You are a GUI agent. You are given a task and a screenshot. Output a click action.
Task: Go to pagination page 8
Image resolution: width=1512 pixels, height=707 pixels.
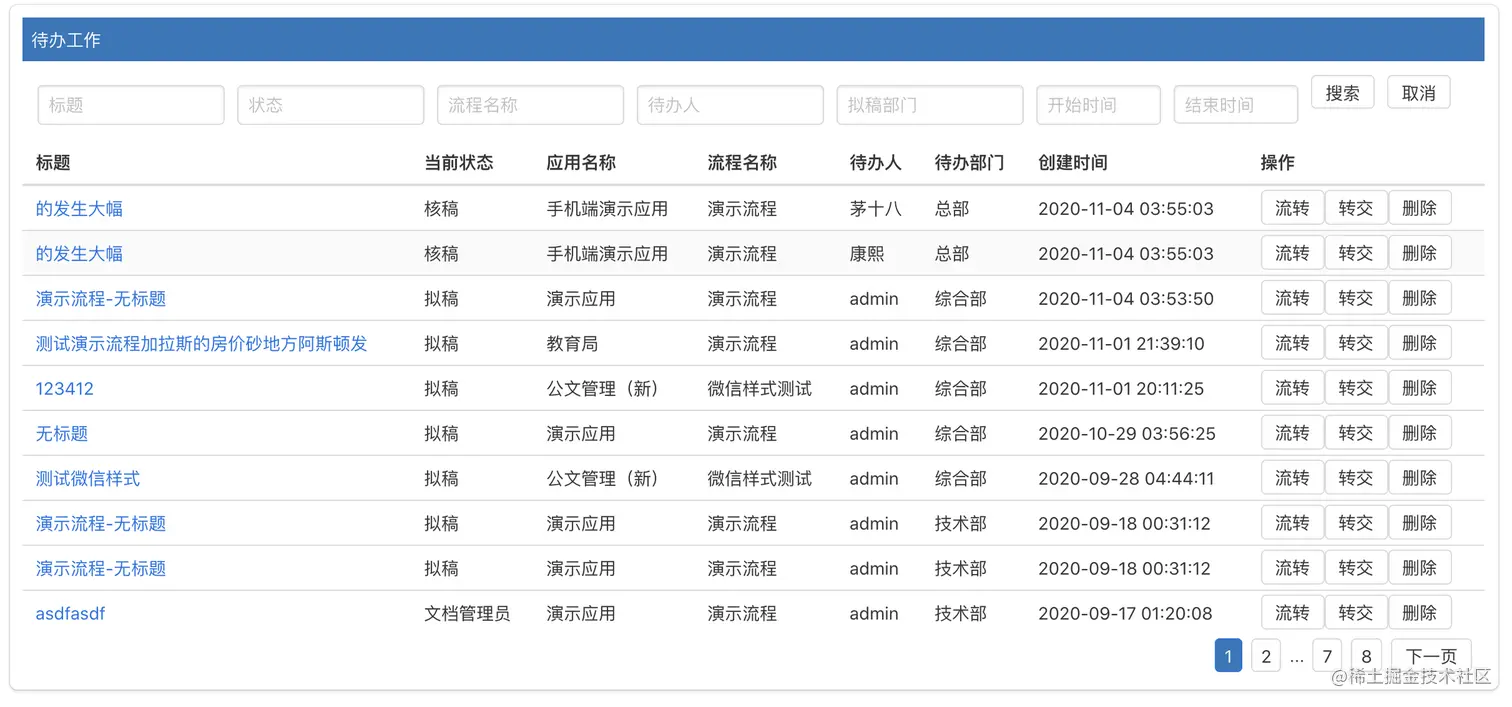(x=1366, y=656)
